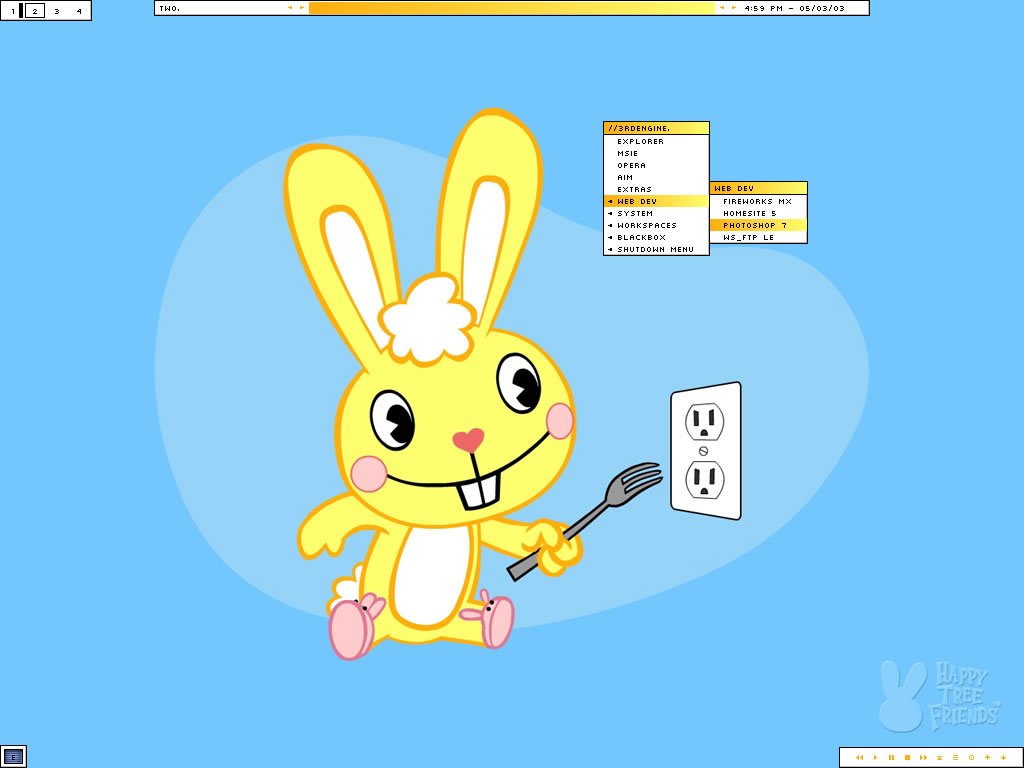The image size is (1024, 768).
Task: Pause playback in the media bar
Action: point(891,758)
